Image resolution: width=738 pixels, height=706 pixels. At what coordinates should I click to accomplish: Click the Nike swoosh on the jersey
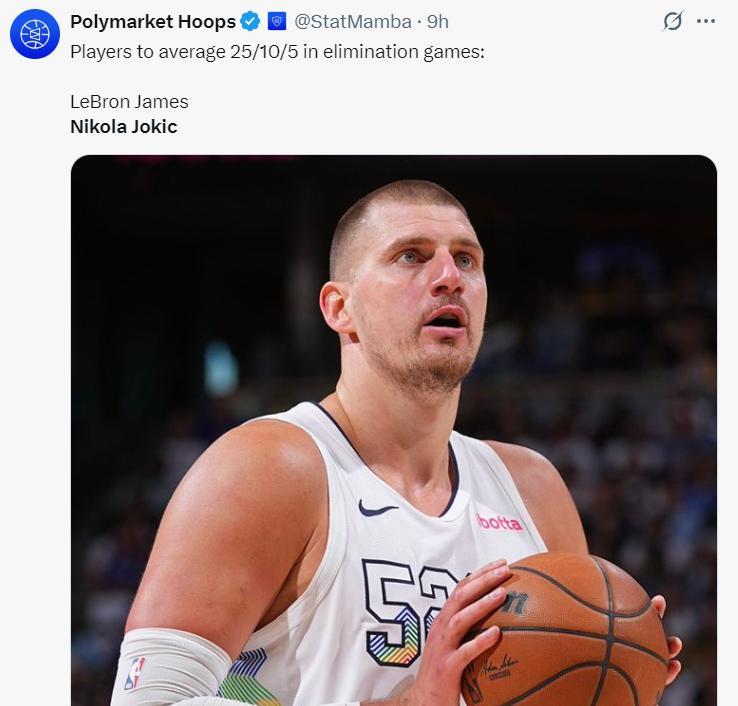(377, 509)
